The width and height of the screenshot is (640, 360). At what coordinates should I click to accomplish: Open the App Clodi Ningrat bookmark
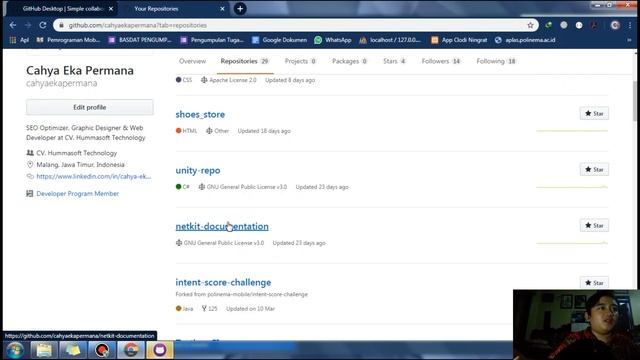(460, 40)
